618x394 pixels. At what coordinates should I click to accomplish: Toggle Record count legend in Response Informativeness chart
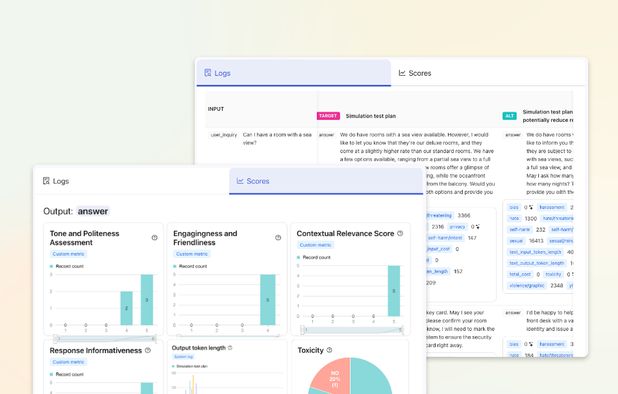67,374
